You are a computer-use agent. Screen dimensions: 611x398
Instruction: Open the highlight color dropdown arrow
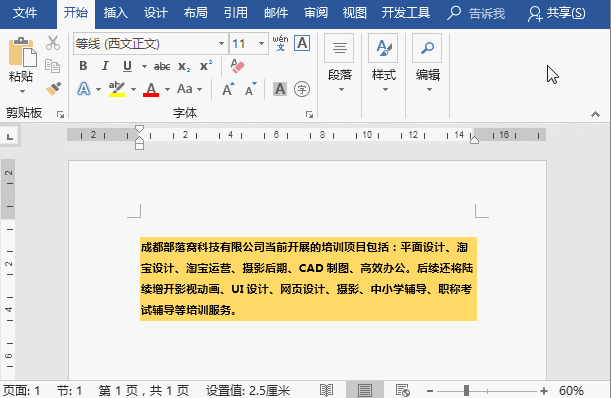coord(133,90)
